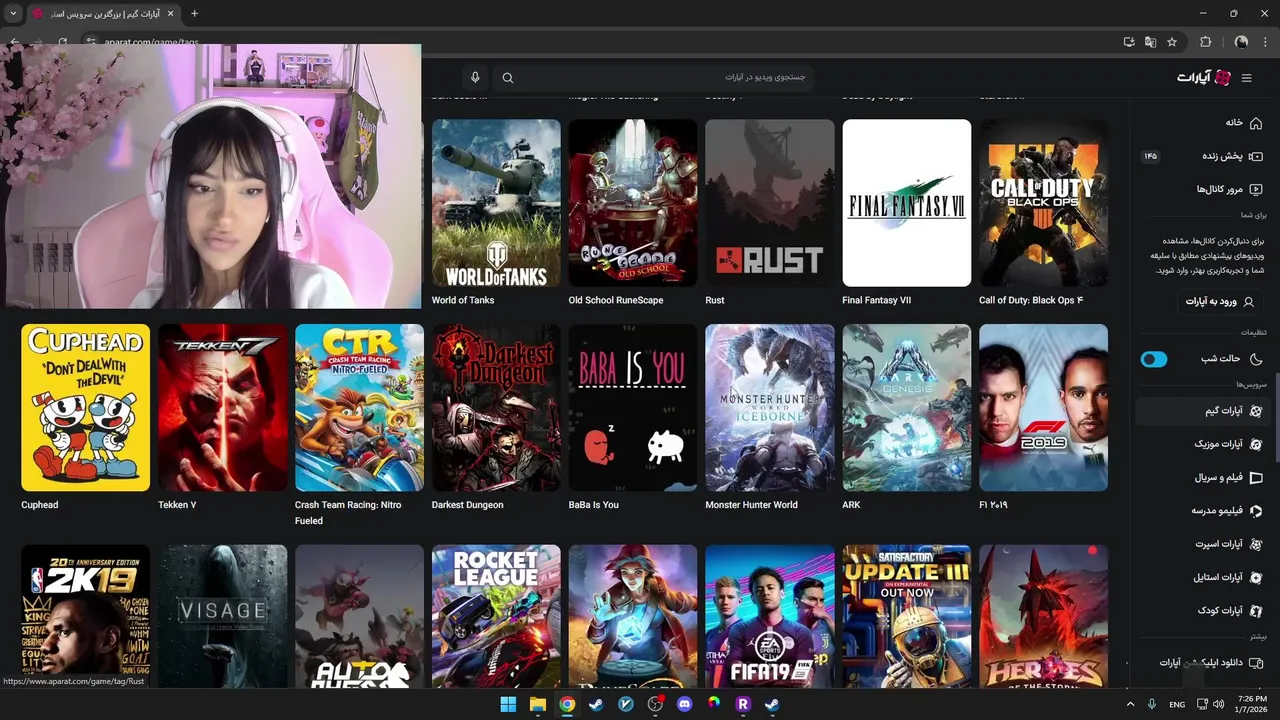Open Baba Is You game cover
This screenshot has height=720, width=1280.
coord(633,408)
